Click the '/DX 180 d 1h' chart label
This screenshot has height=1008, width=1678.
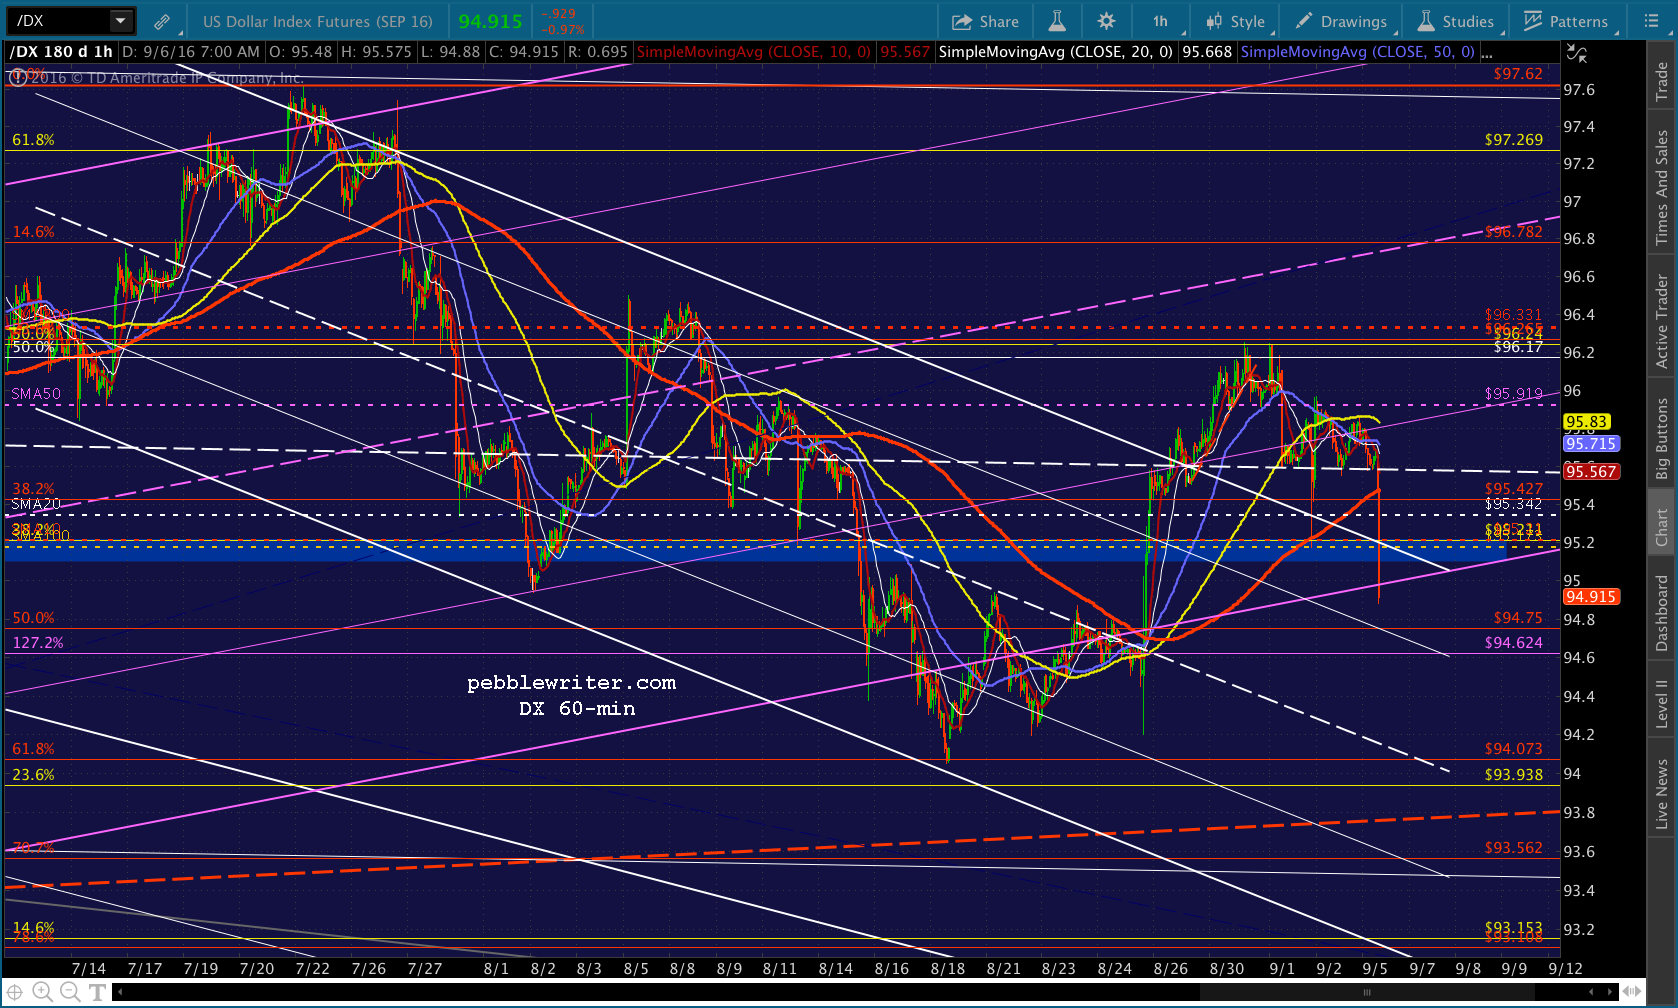tap(61, 52)
